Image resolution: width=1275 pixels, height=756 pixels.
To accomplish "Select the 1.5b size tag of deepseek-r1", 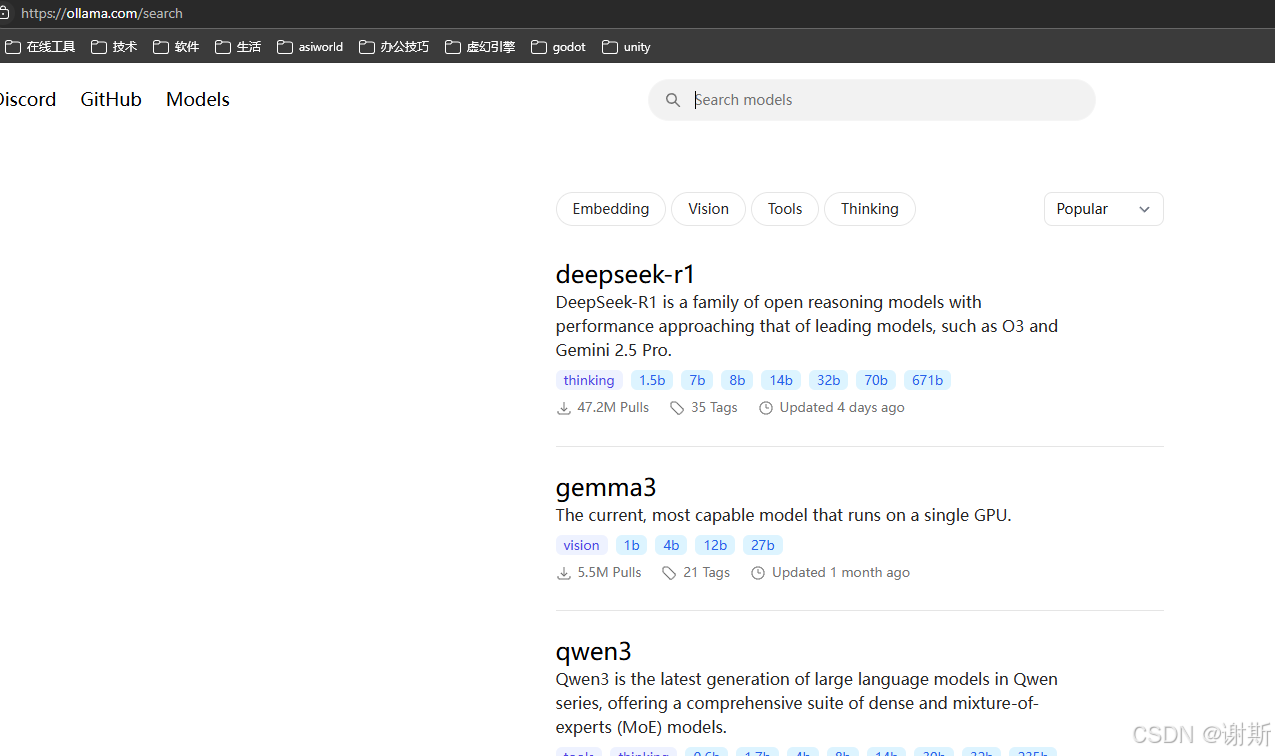I will click(652, 380).
